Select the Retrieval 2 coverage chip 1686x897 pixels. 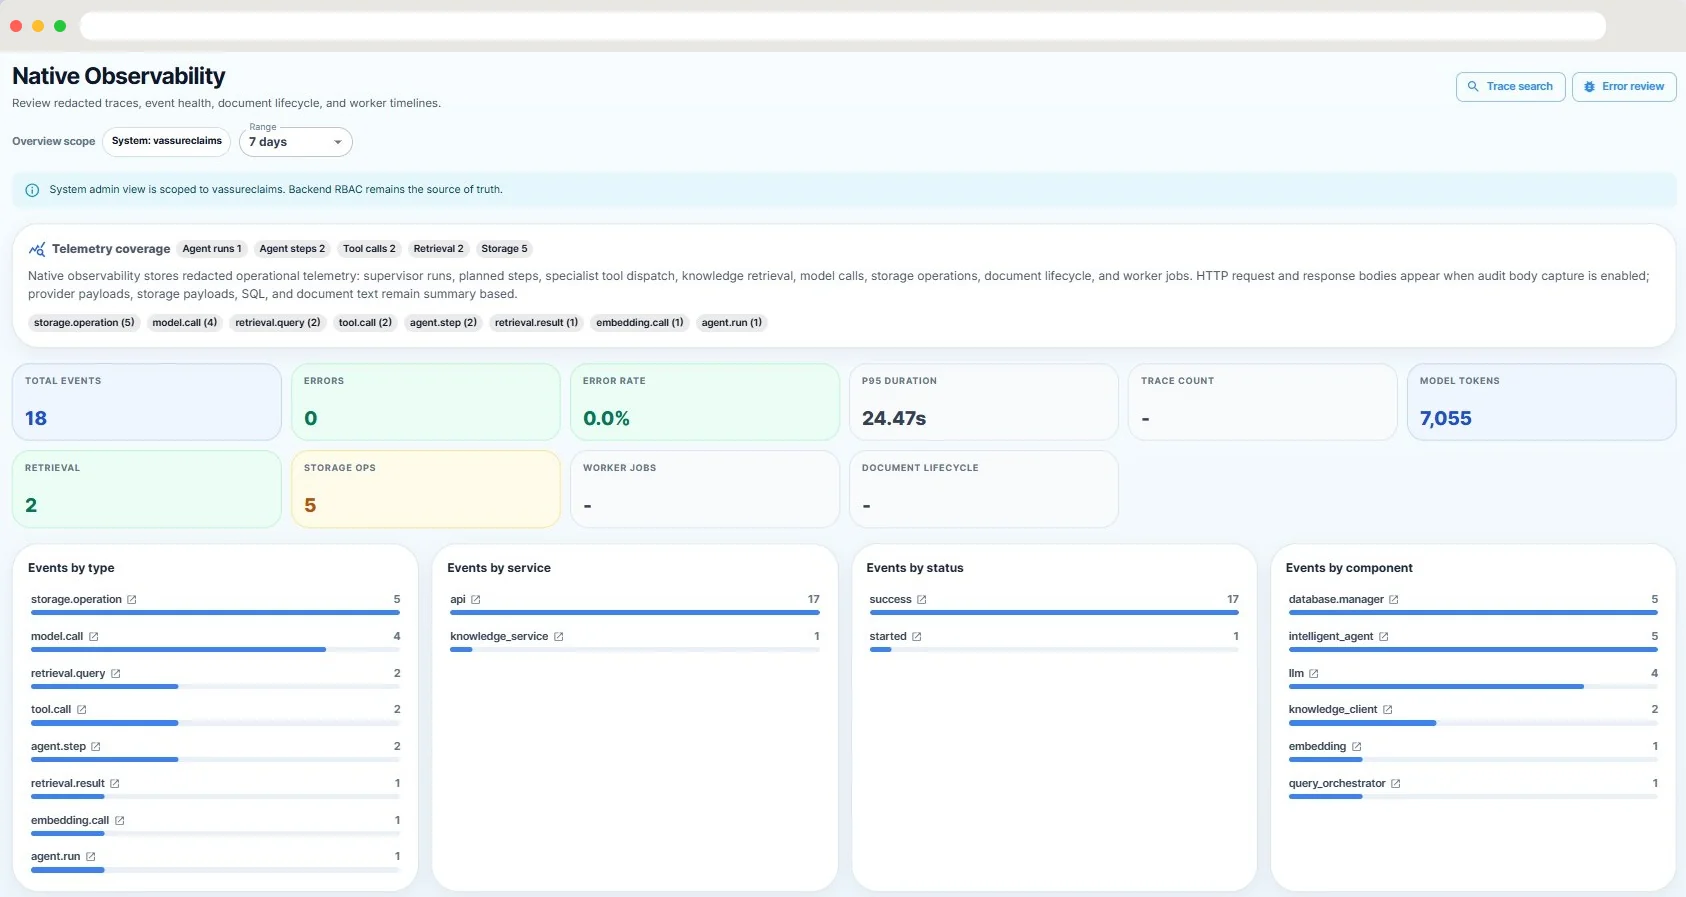(438, 249)
